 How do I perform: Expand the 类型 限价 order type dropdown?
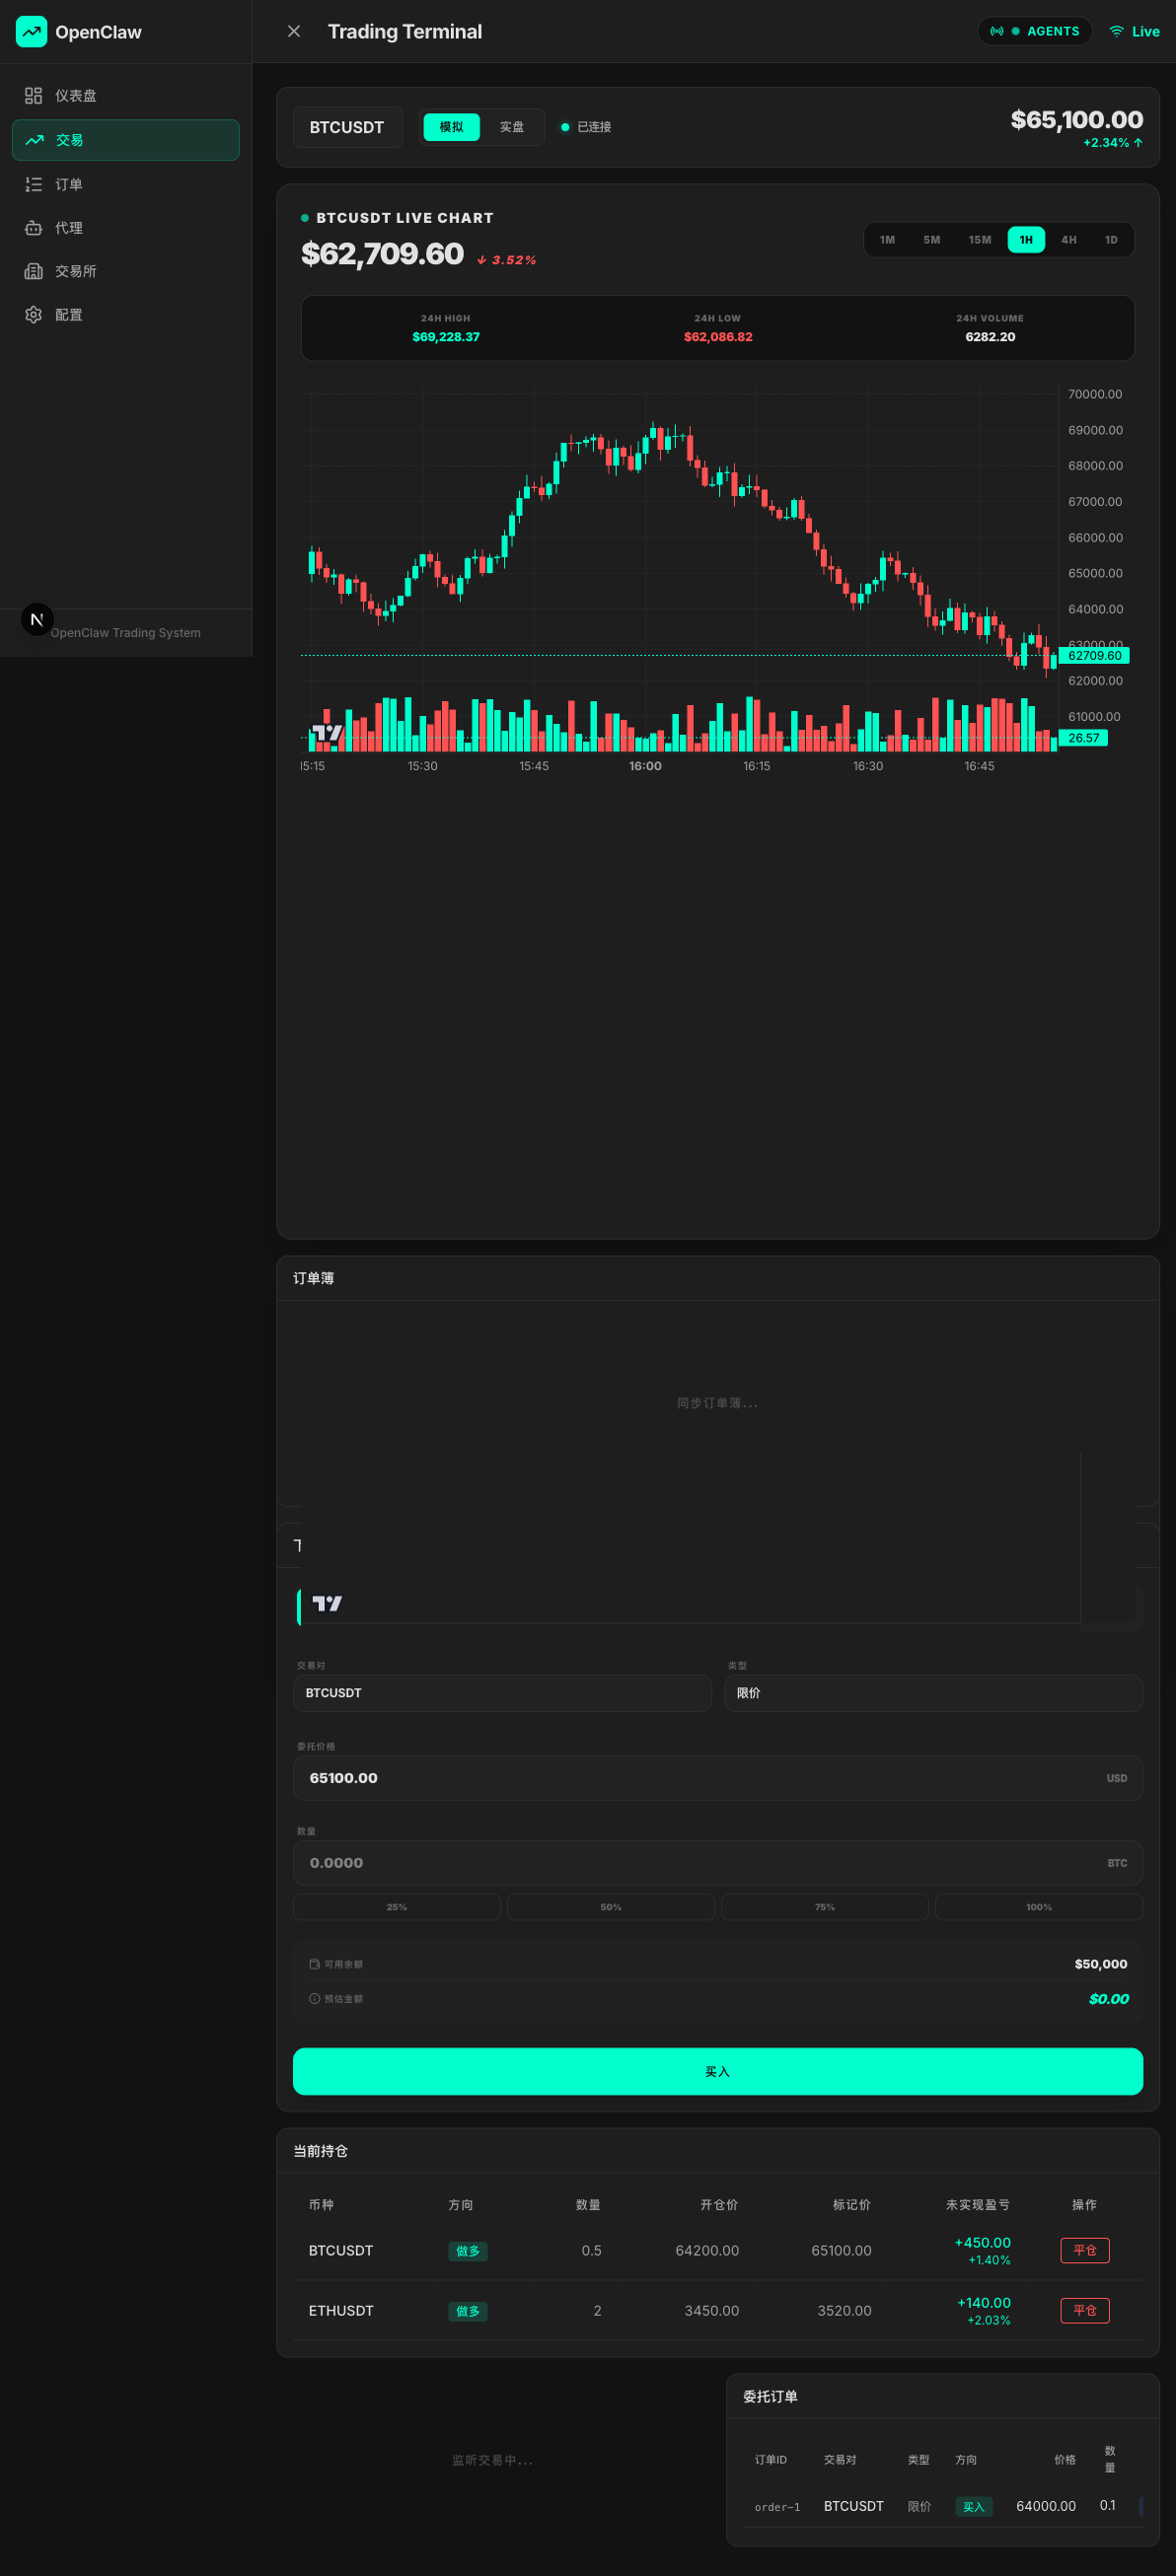(x=932, y=1693)
